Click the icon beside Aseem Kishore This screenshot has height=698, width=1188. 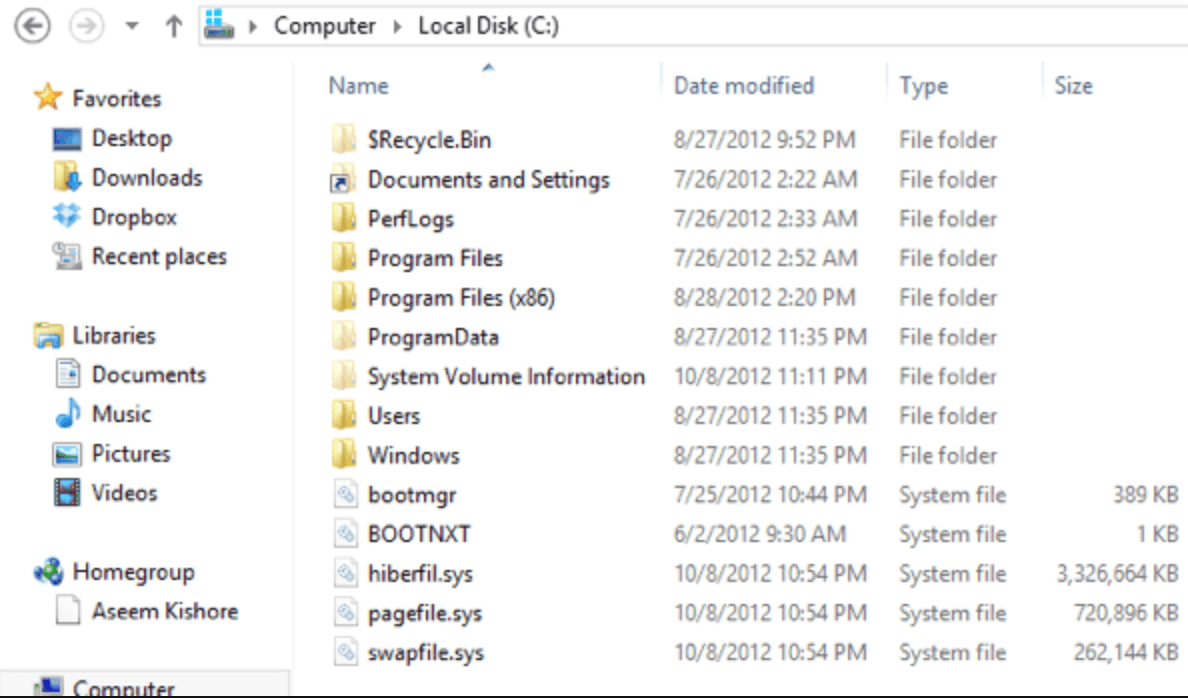coord(67,610)
